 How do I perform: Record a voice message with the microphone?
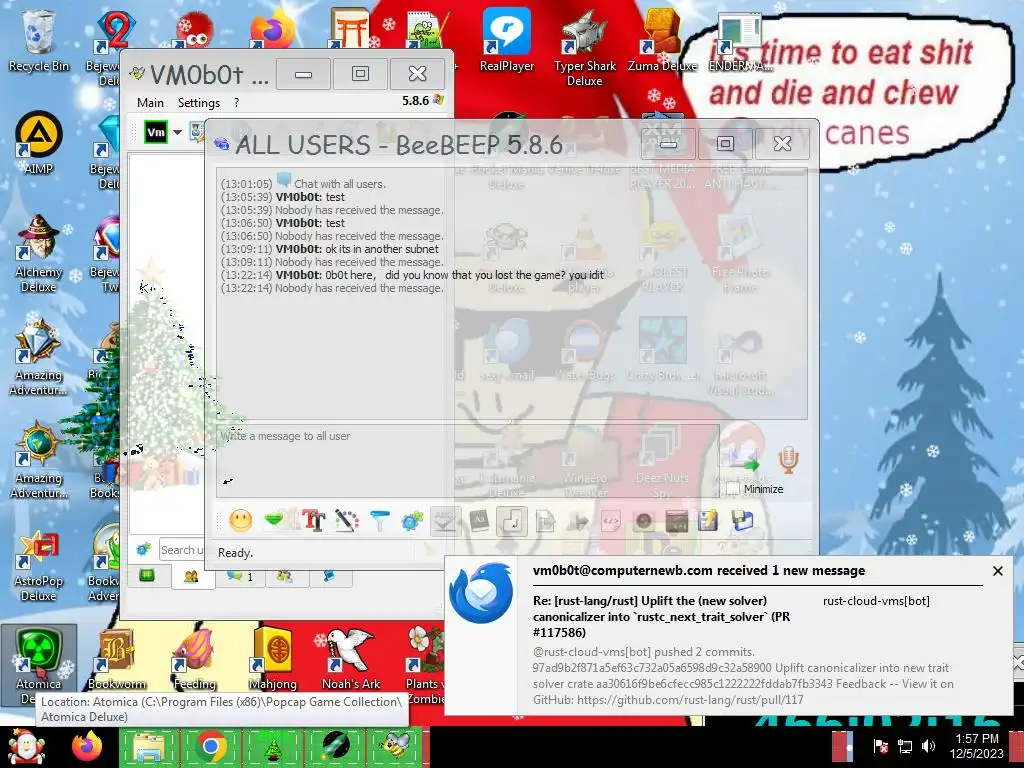coord(788,460)
